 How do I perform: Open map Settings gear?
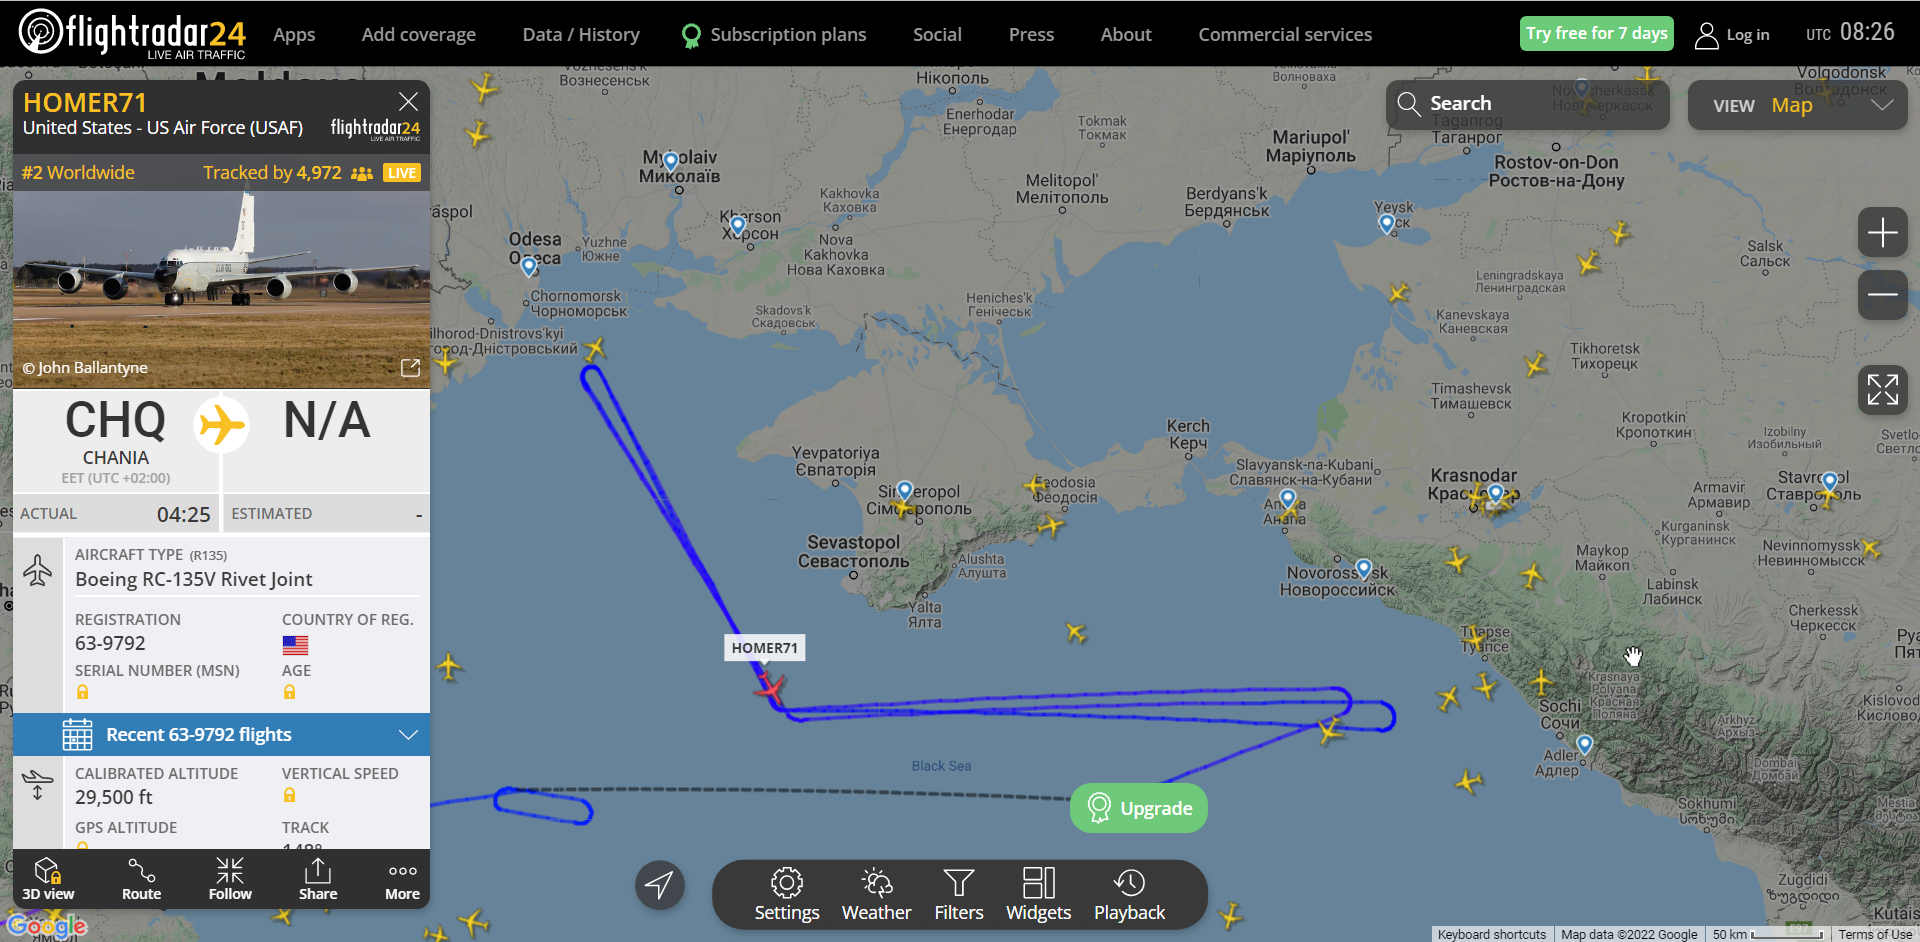click(x=787, y=895)
